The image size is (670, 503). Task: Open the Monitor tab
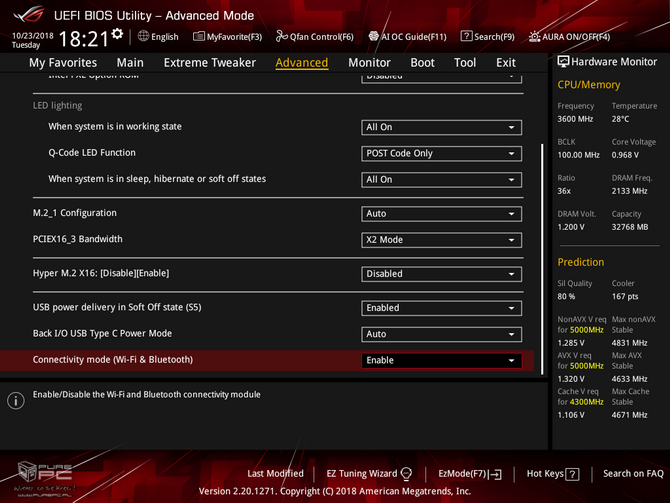(369, 63)
